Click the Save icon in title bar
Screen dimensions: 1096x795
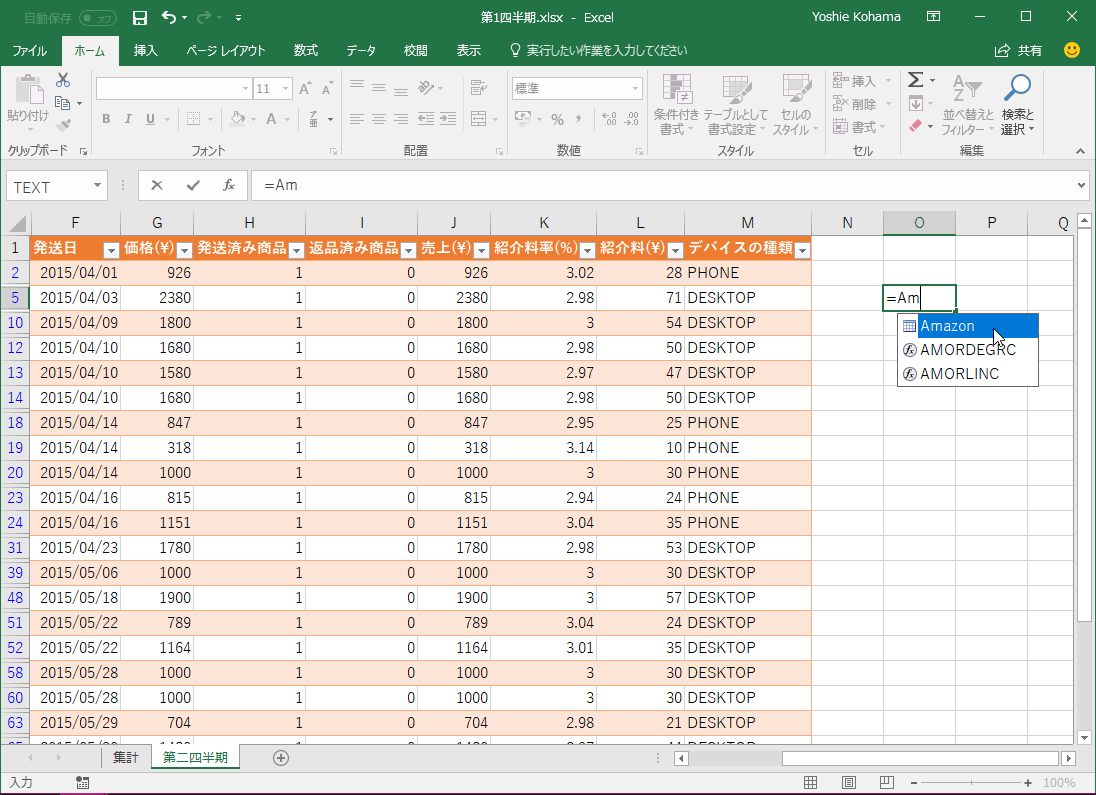click(x=140, y=18)
